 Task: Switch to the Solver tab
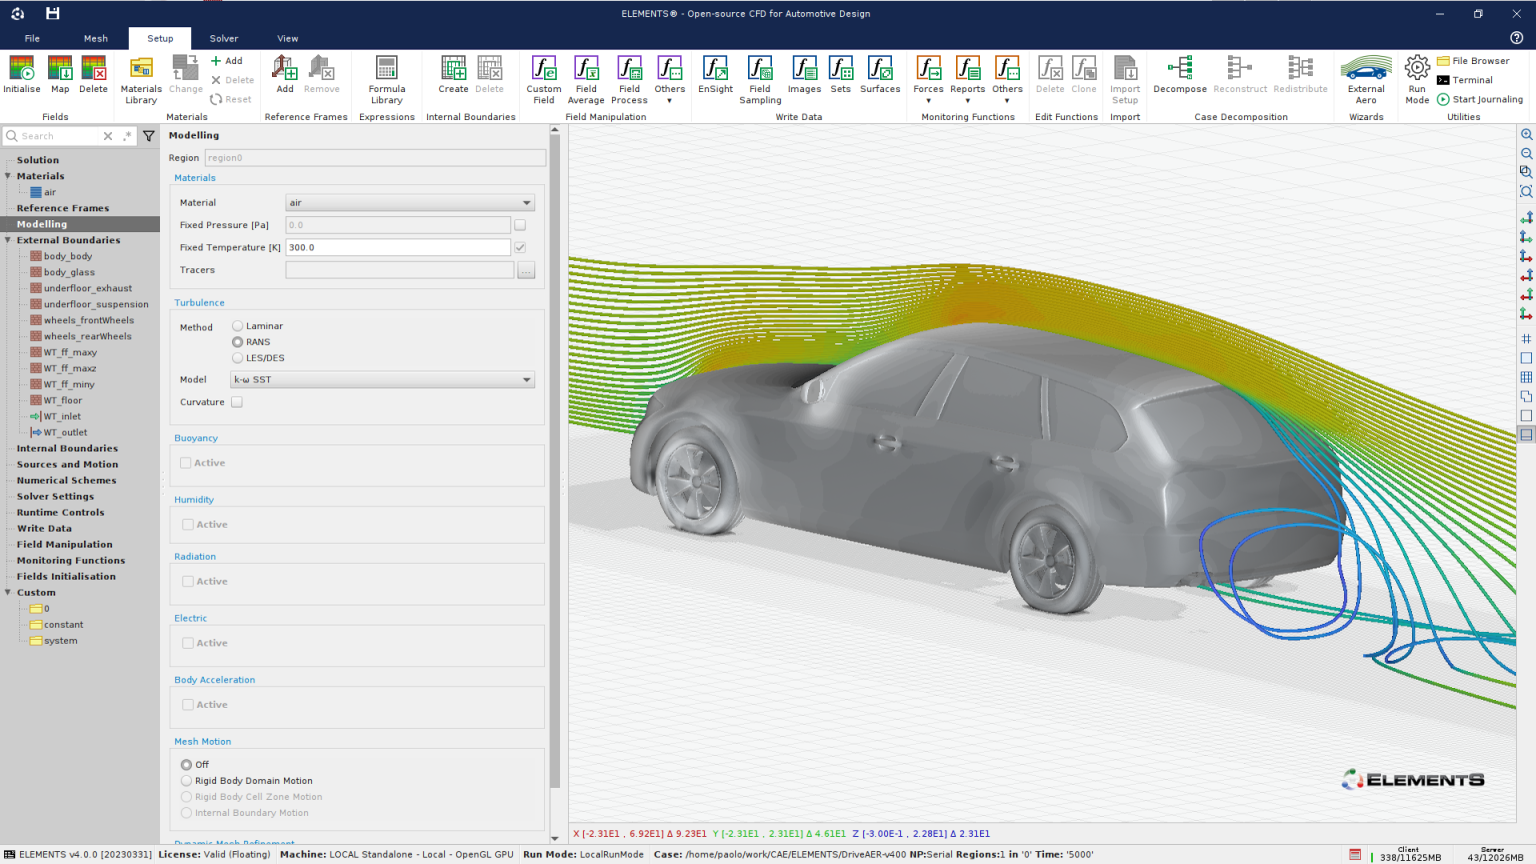tap(224, 38)
